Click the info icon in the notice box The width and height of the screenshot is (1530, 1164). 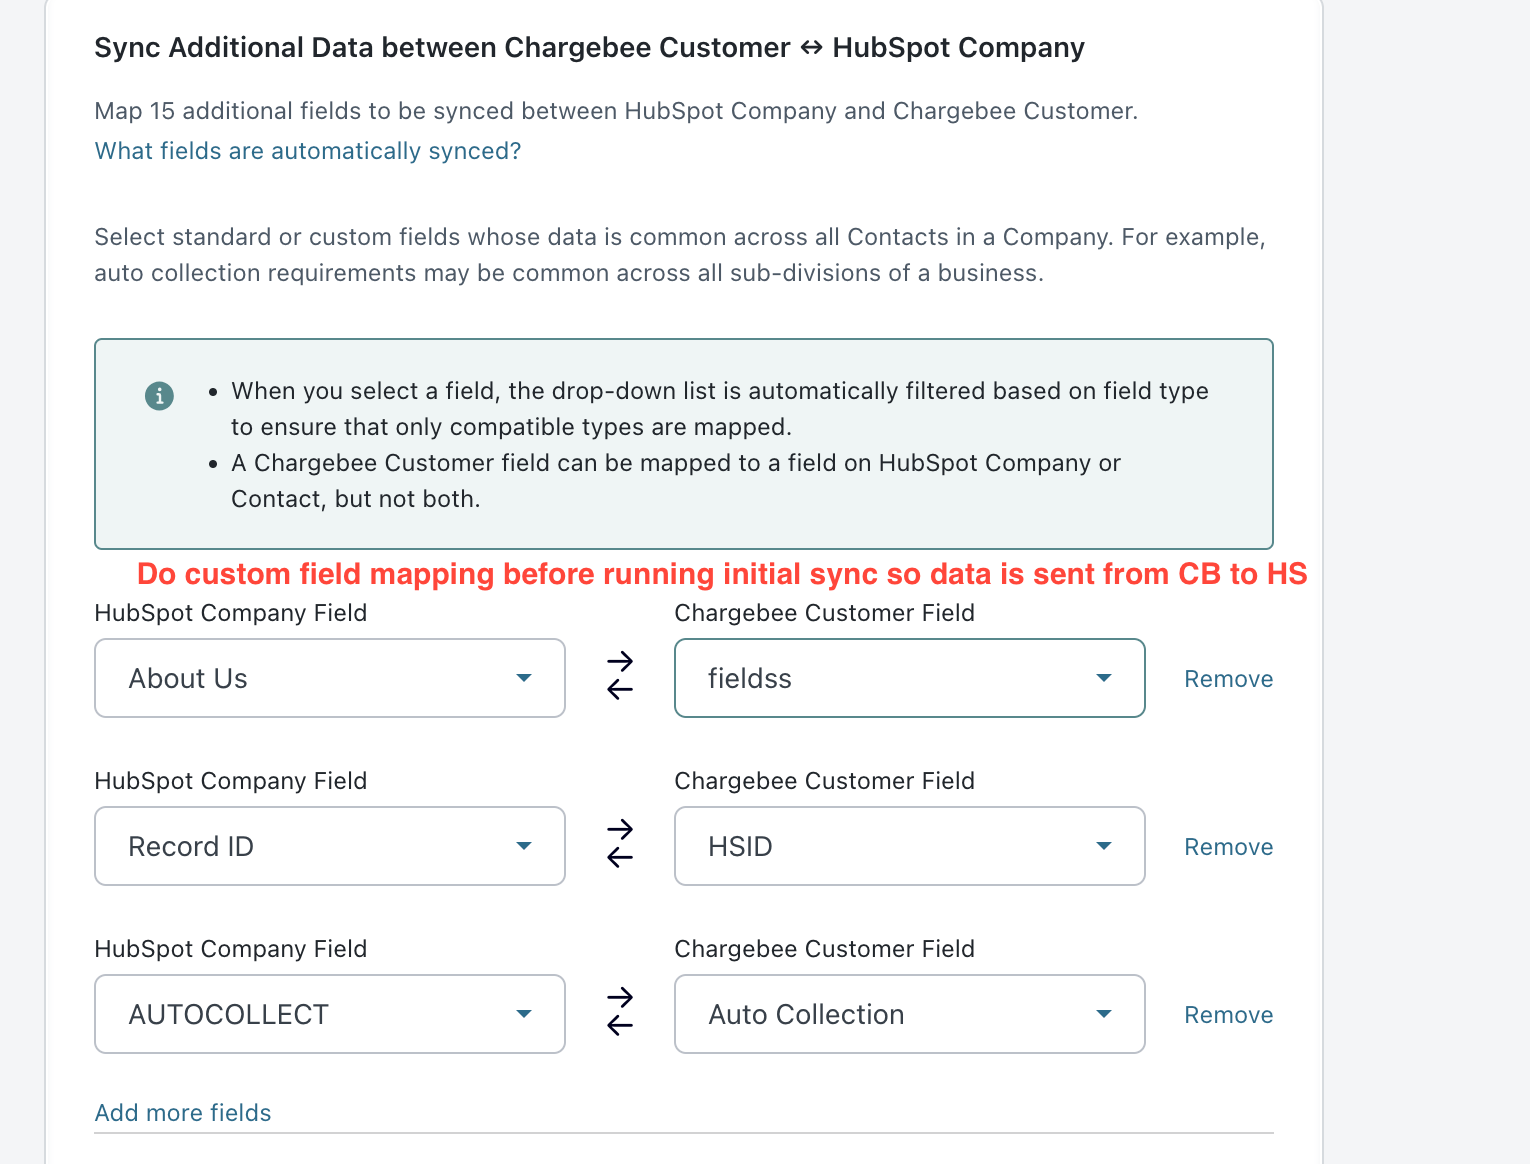pyautogui.click(x=159, y=396)
